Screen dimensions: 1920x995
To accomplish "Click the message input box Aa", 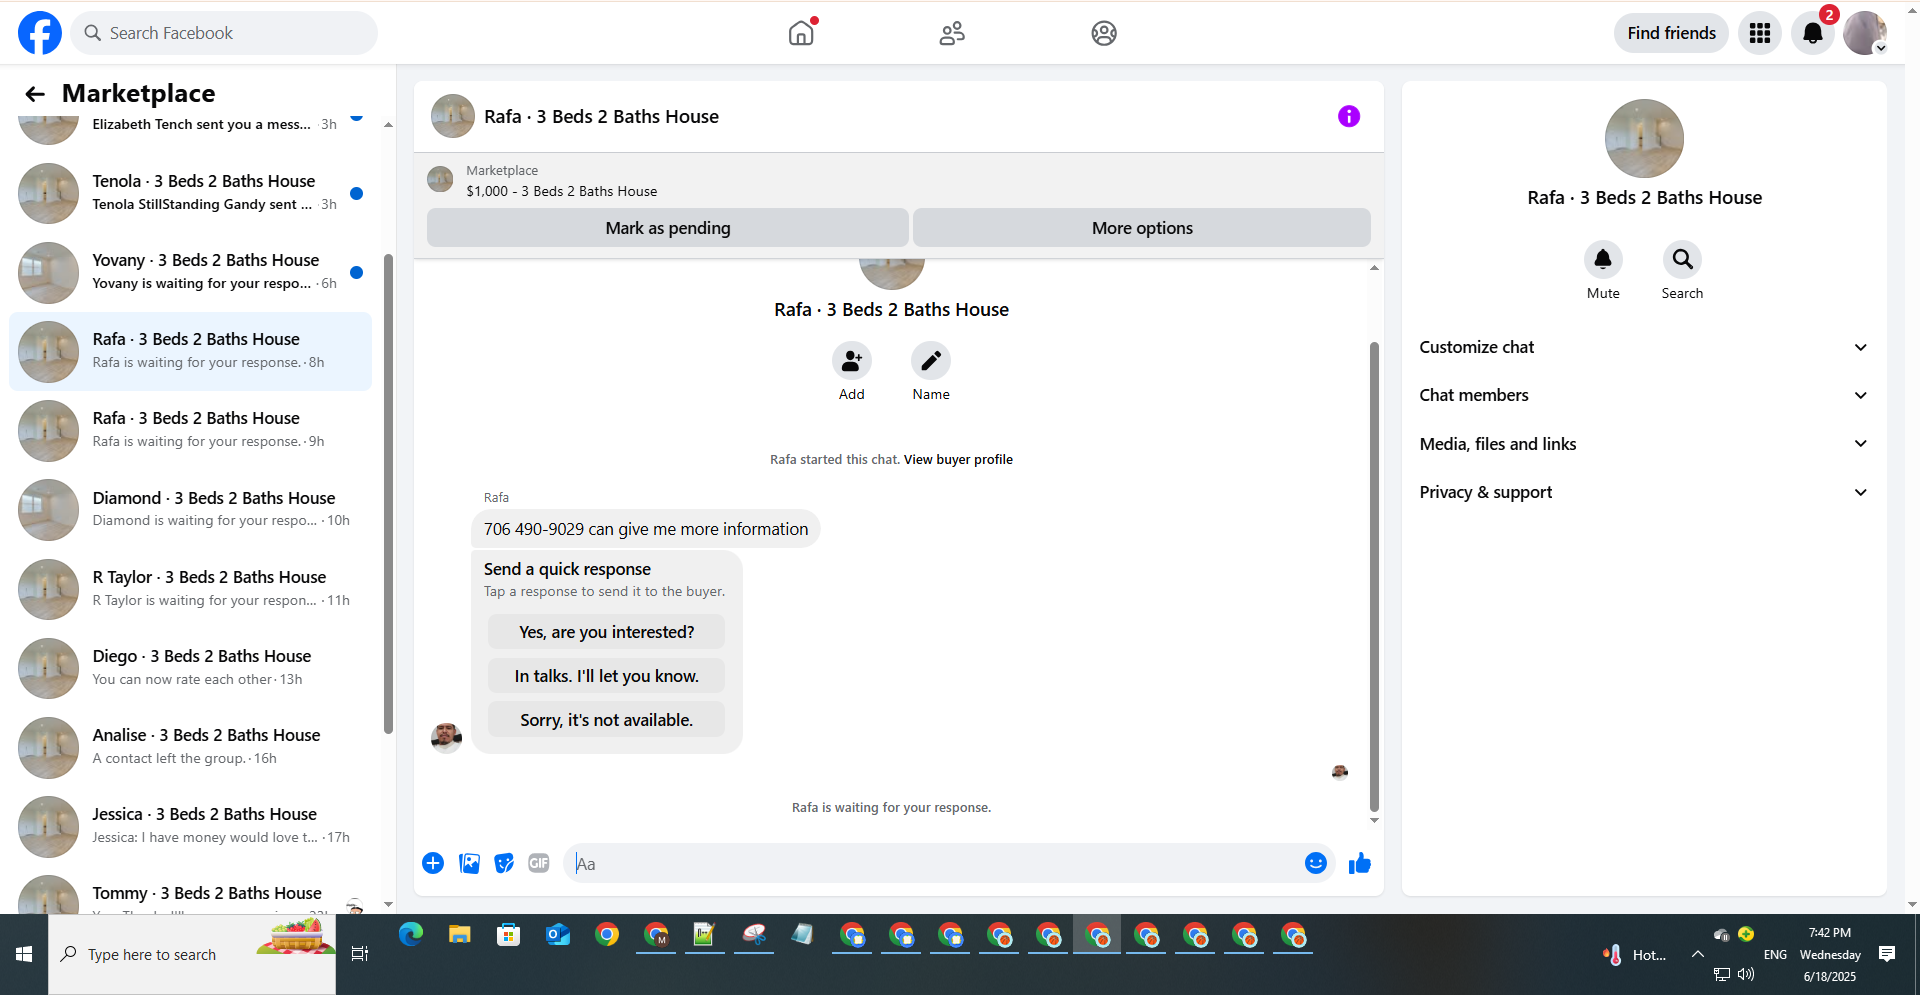I will pos(932,863).
